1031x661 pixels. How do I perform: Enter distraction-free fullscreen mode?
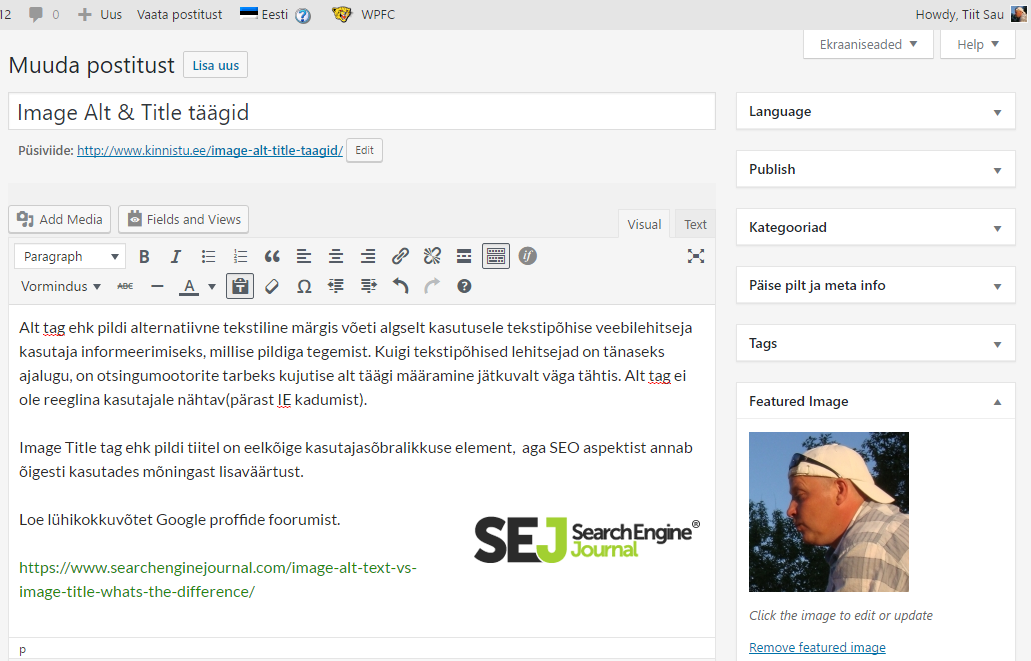(x=696, y=256)
